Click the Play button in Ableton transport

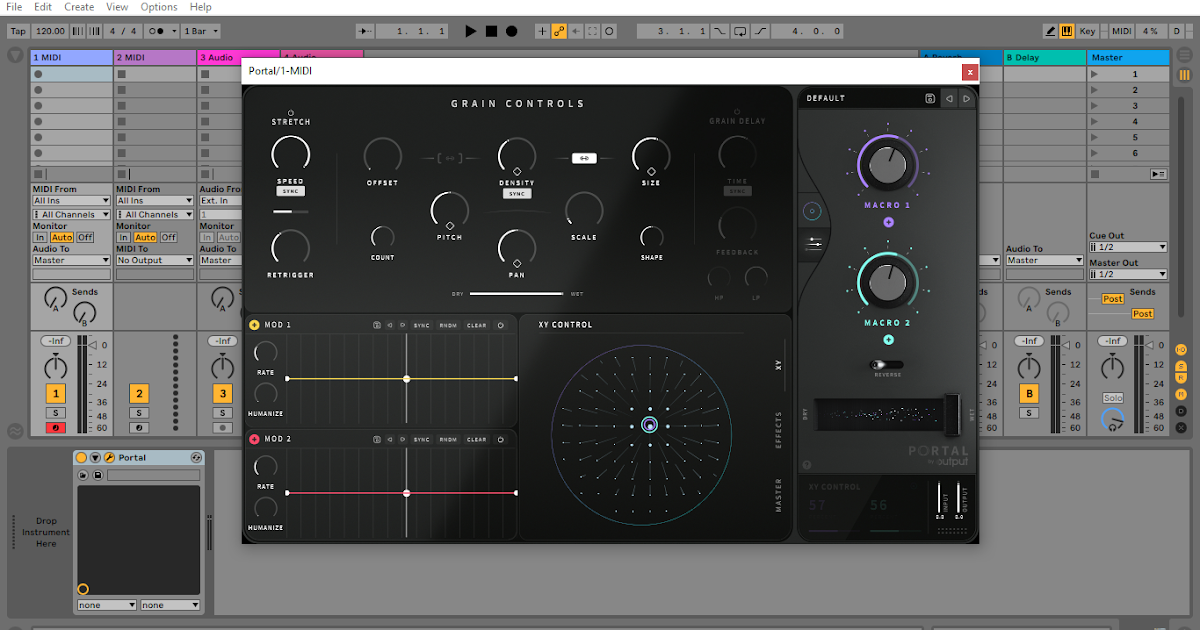(x=470, y=31)
